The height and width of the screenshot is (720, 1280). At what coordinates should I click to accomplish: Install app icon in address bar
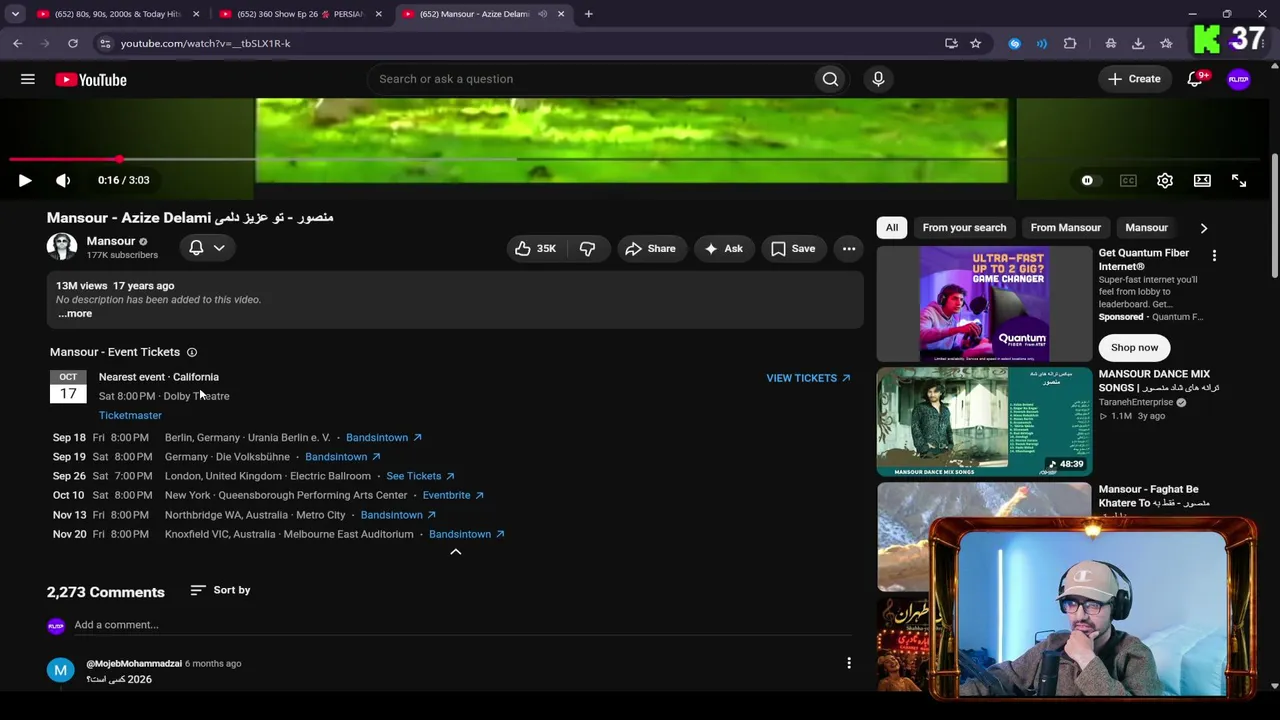coord(951,43)
